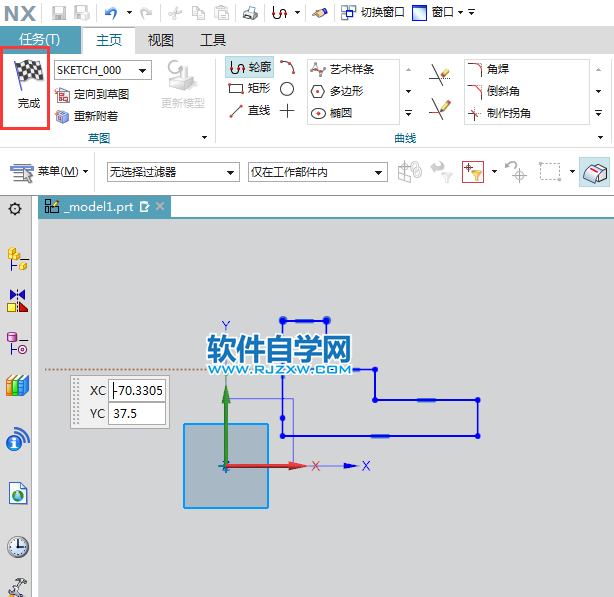Open the Constraint Navigator sidebar icon

pyautogui.click(x=18, y=301)
